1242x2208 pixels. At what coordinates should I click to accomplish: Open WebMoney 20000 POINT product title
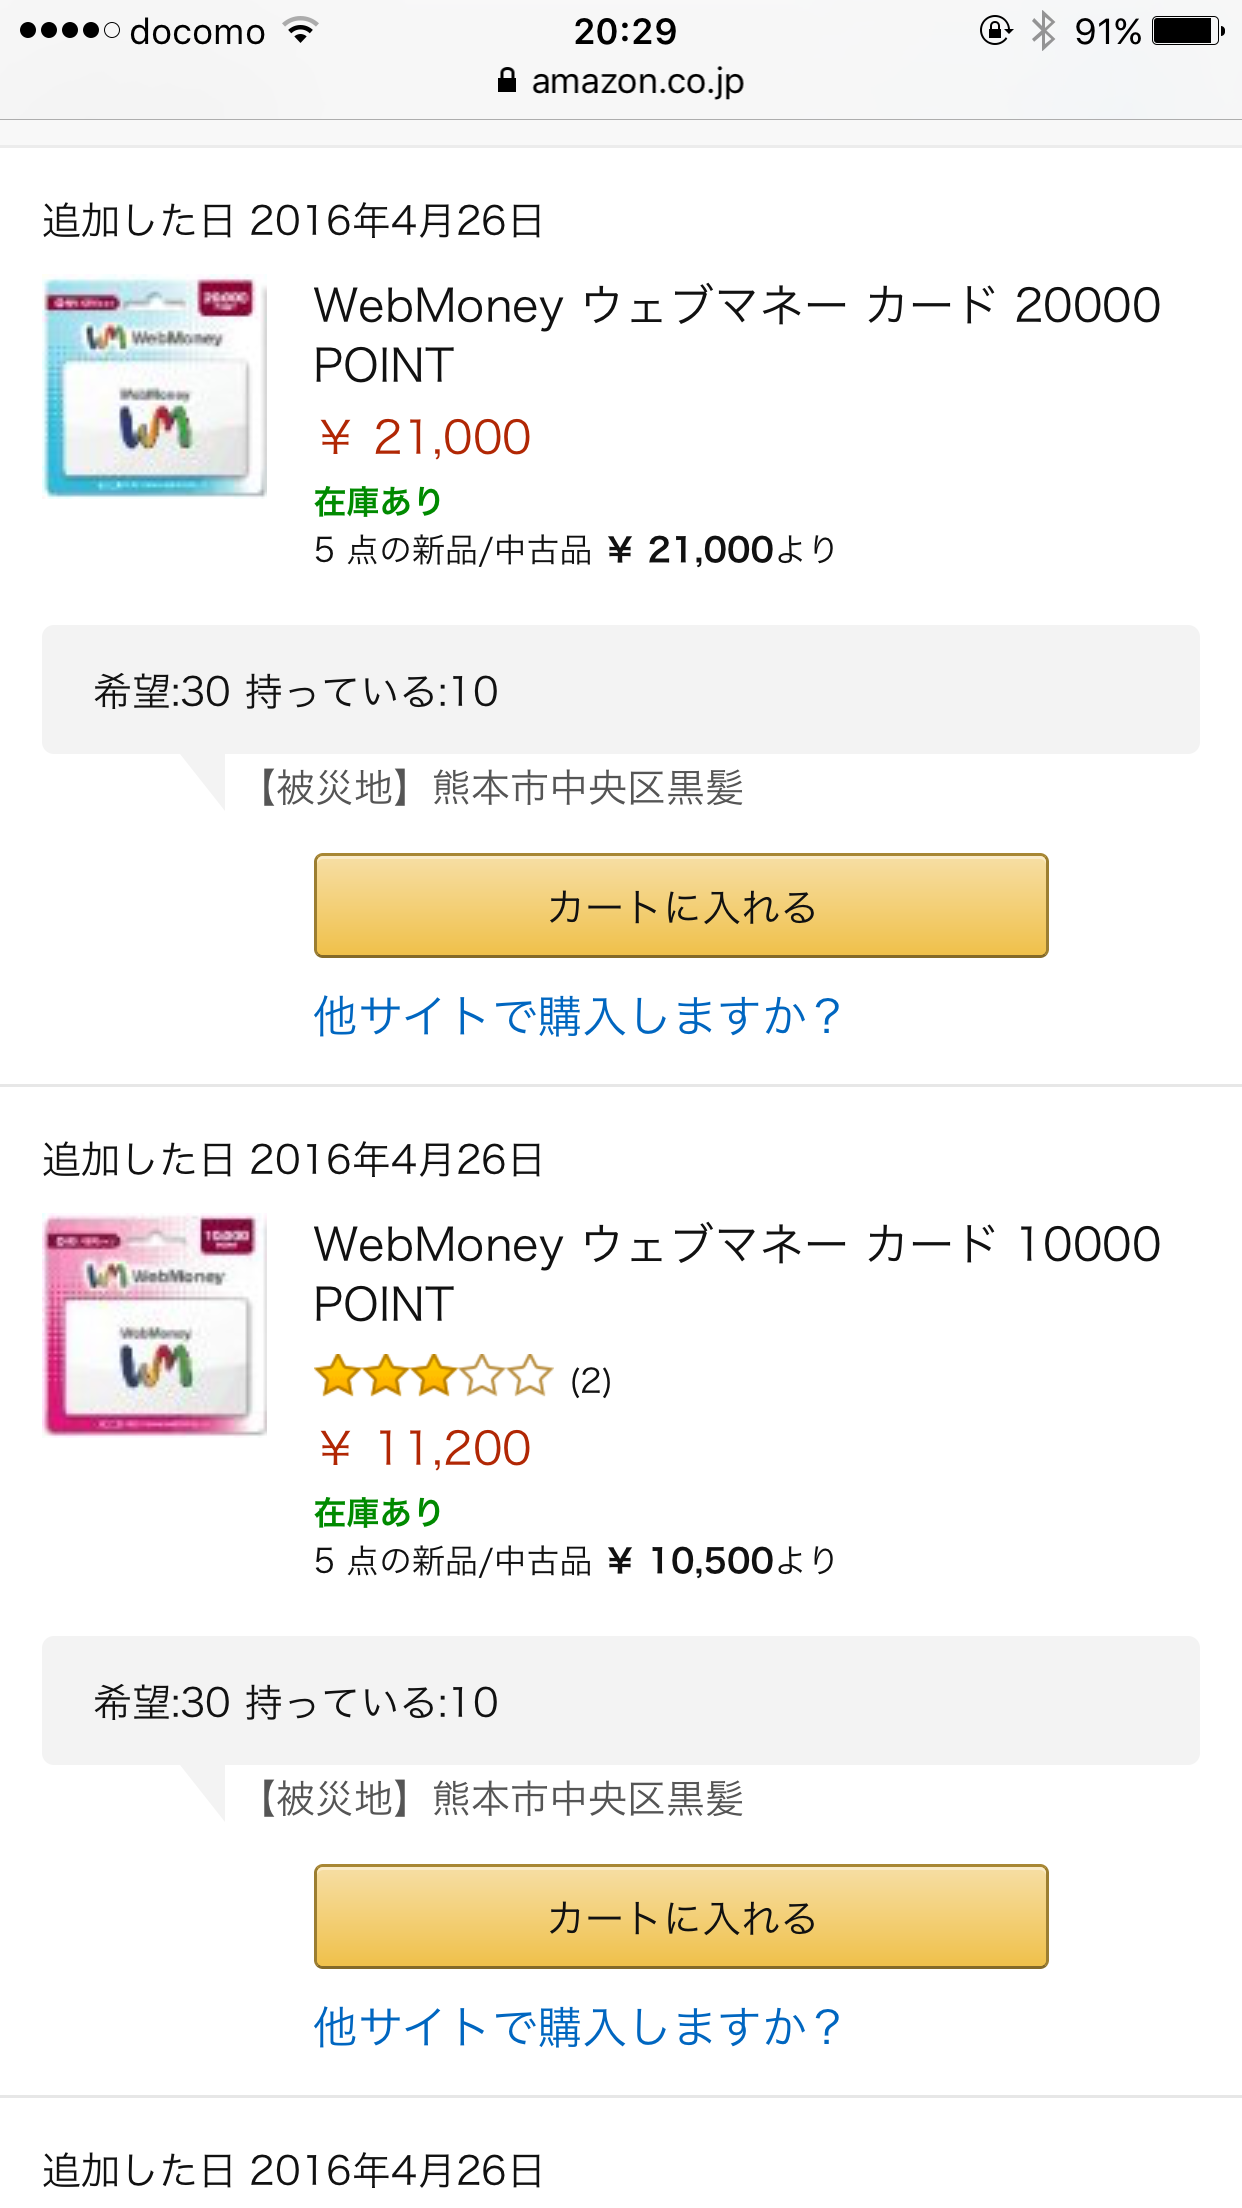737,335
